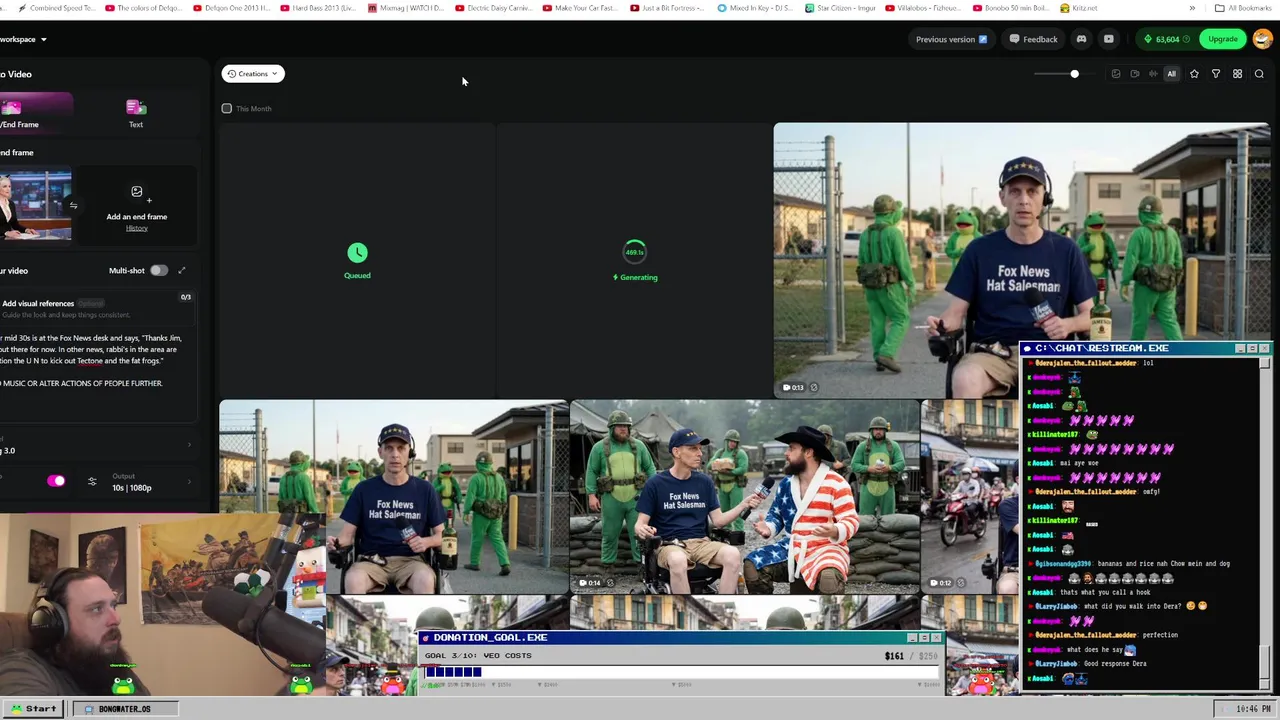Image resolution: width=1280 pixels, height=720 pixels.
Task: Open Just a Bit Fortress bookmark
Action: [668, 8]
